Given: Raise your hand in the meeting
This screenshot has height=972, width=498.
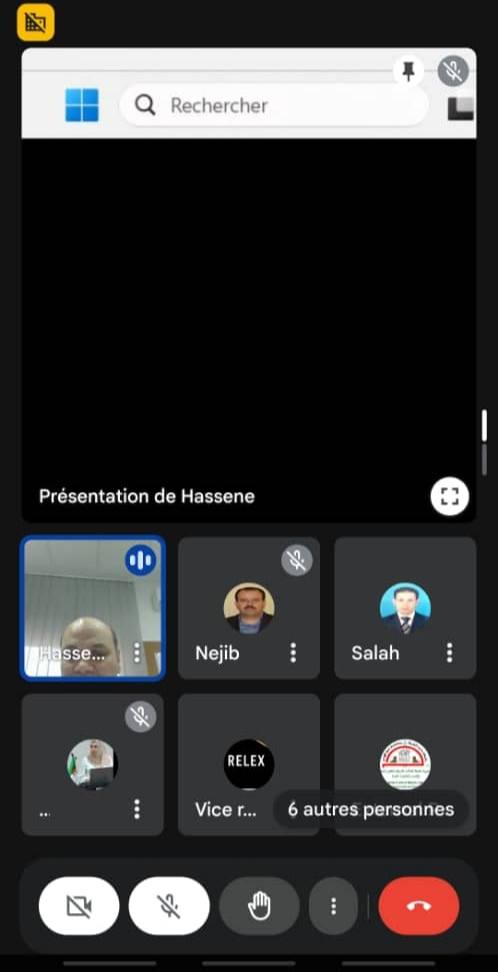Looking at the screenshot, I should (x=259, y=906).
